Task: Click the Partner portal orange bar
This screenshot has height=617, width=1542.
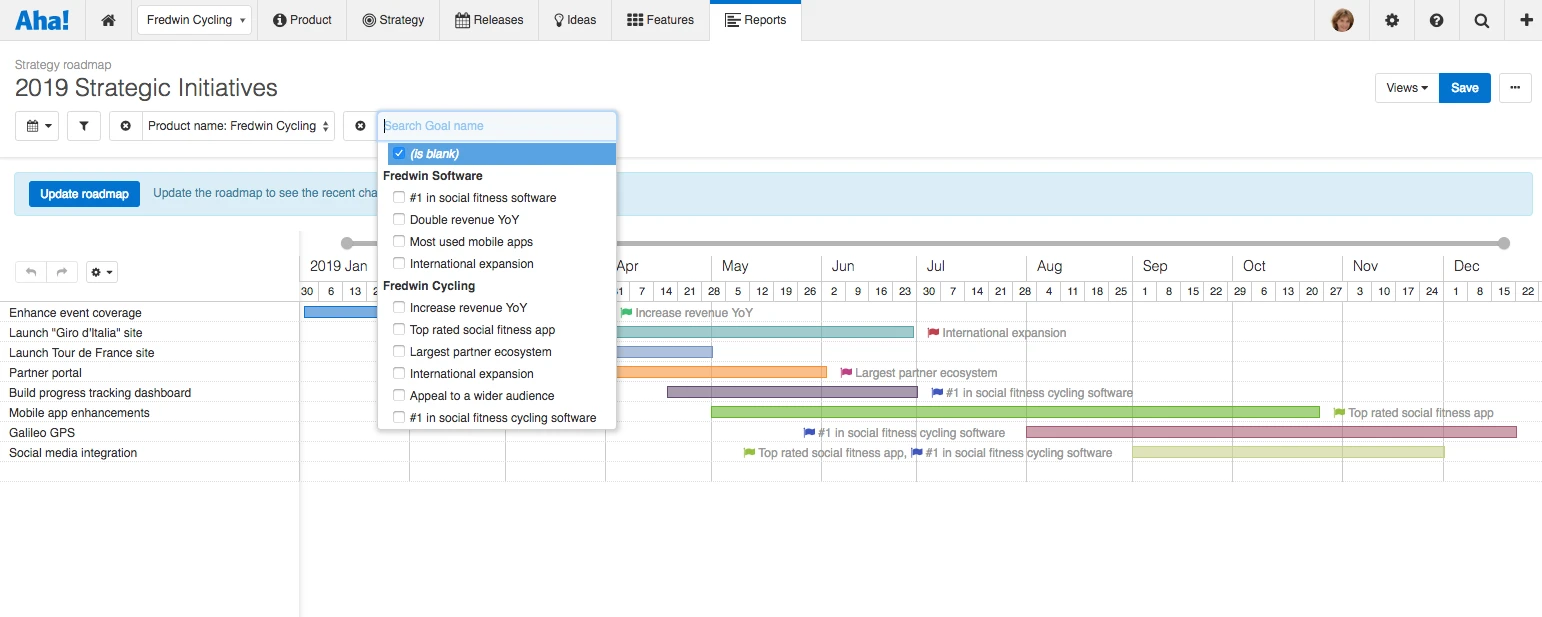Action: (722, 372)
